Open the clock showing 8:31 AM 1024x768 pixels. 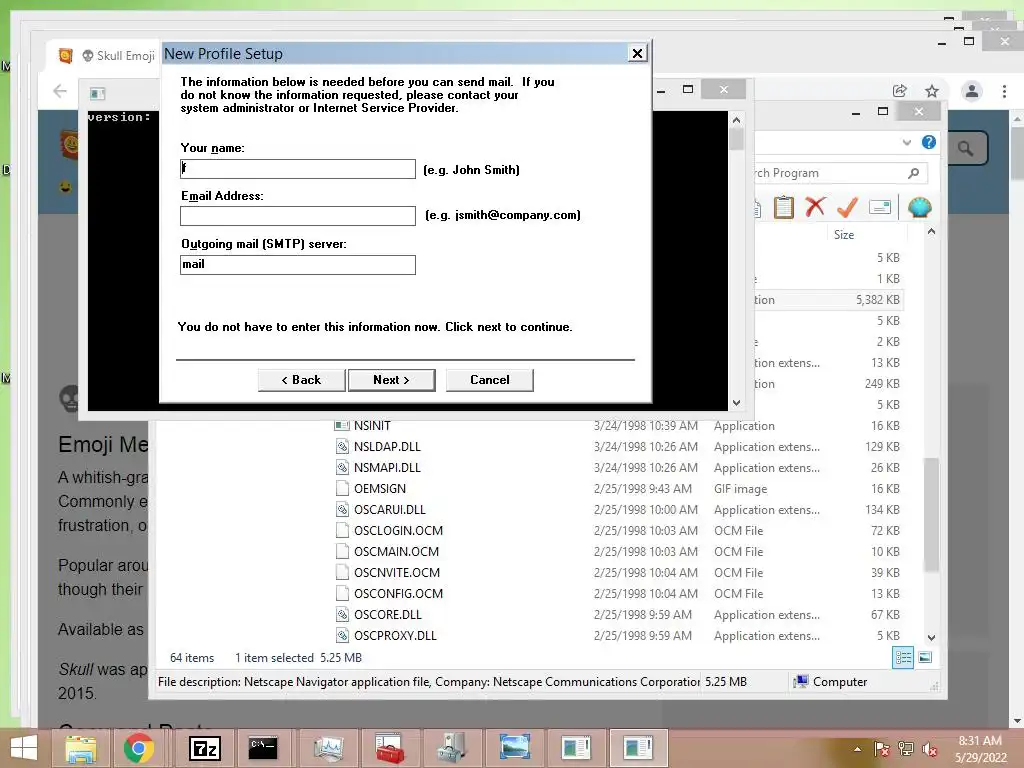tap(980, 749)
